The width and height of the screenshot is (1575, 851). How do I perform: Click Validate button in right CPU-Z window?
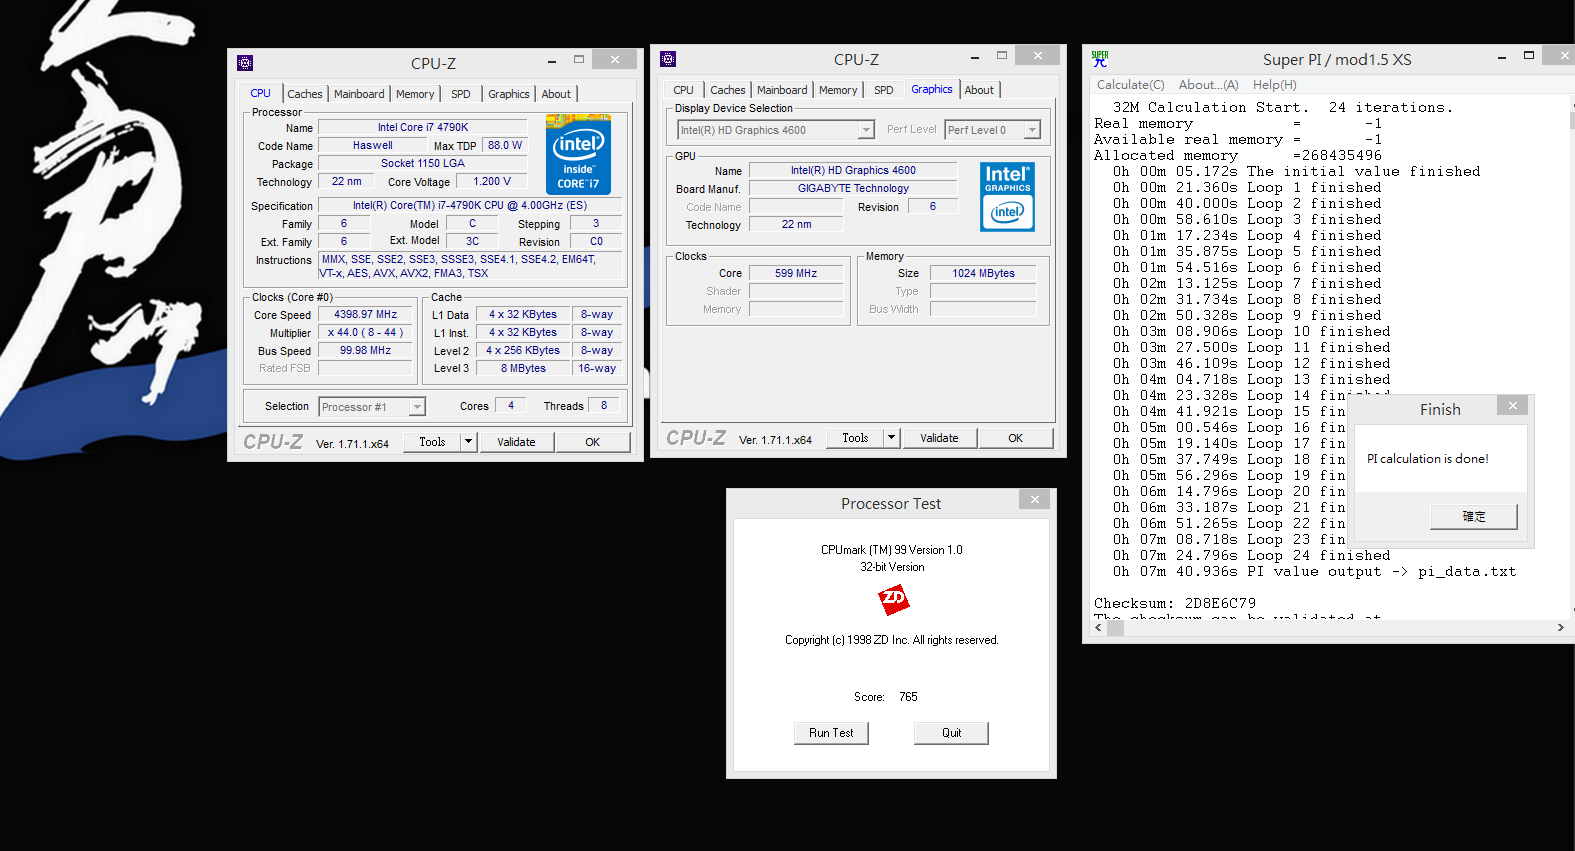click(x=939, y=438)
